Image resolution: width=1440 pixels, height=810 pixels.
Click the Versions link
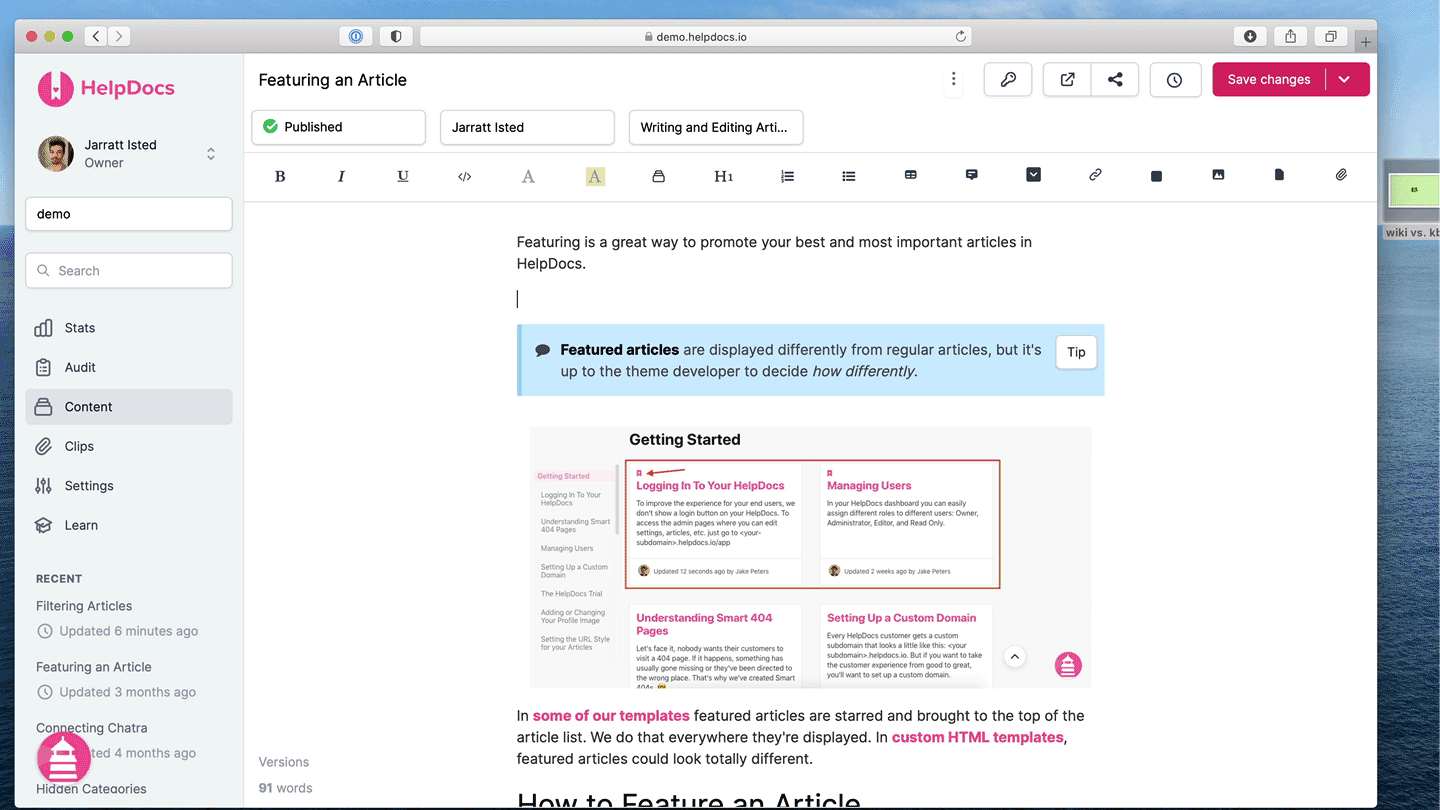[284, 762]
